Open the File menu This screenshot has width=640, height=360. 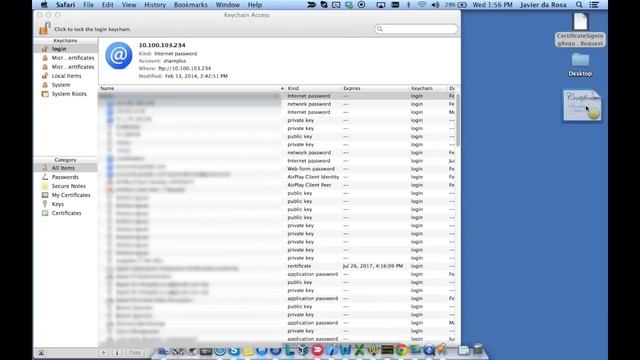pyautogui.click(x=88, y=5)
